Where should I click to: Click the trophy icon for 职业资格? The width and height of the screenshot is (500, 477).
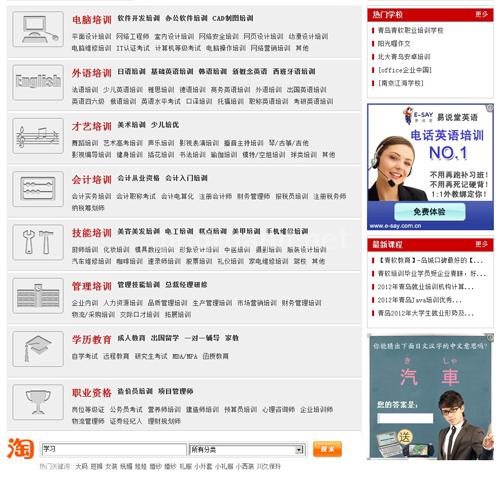point(38,402)
